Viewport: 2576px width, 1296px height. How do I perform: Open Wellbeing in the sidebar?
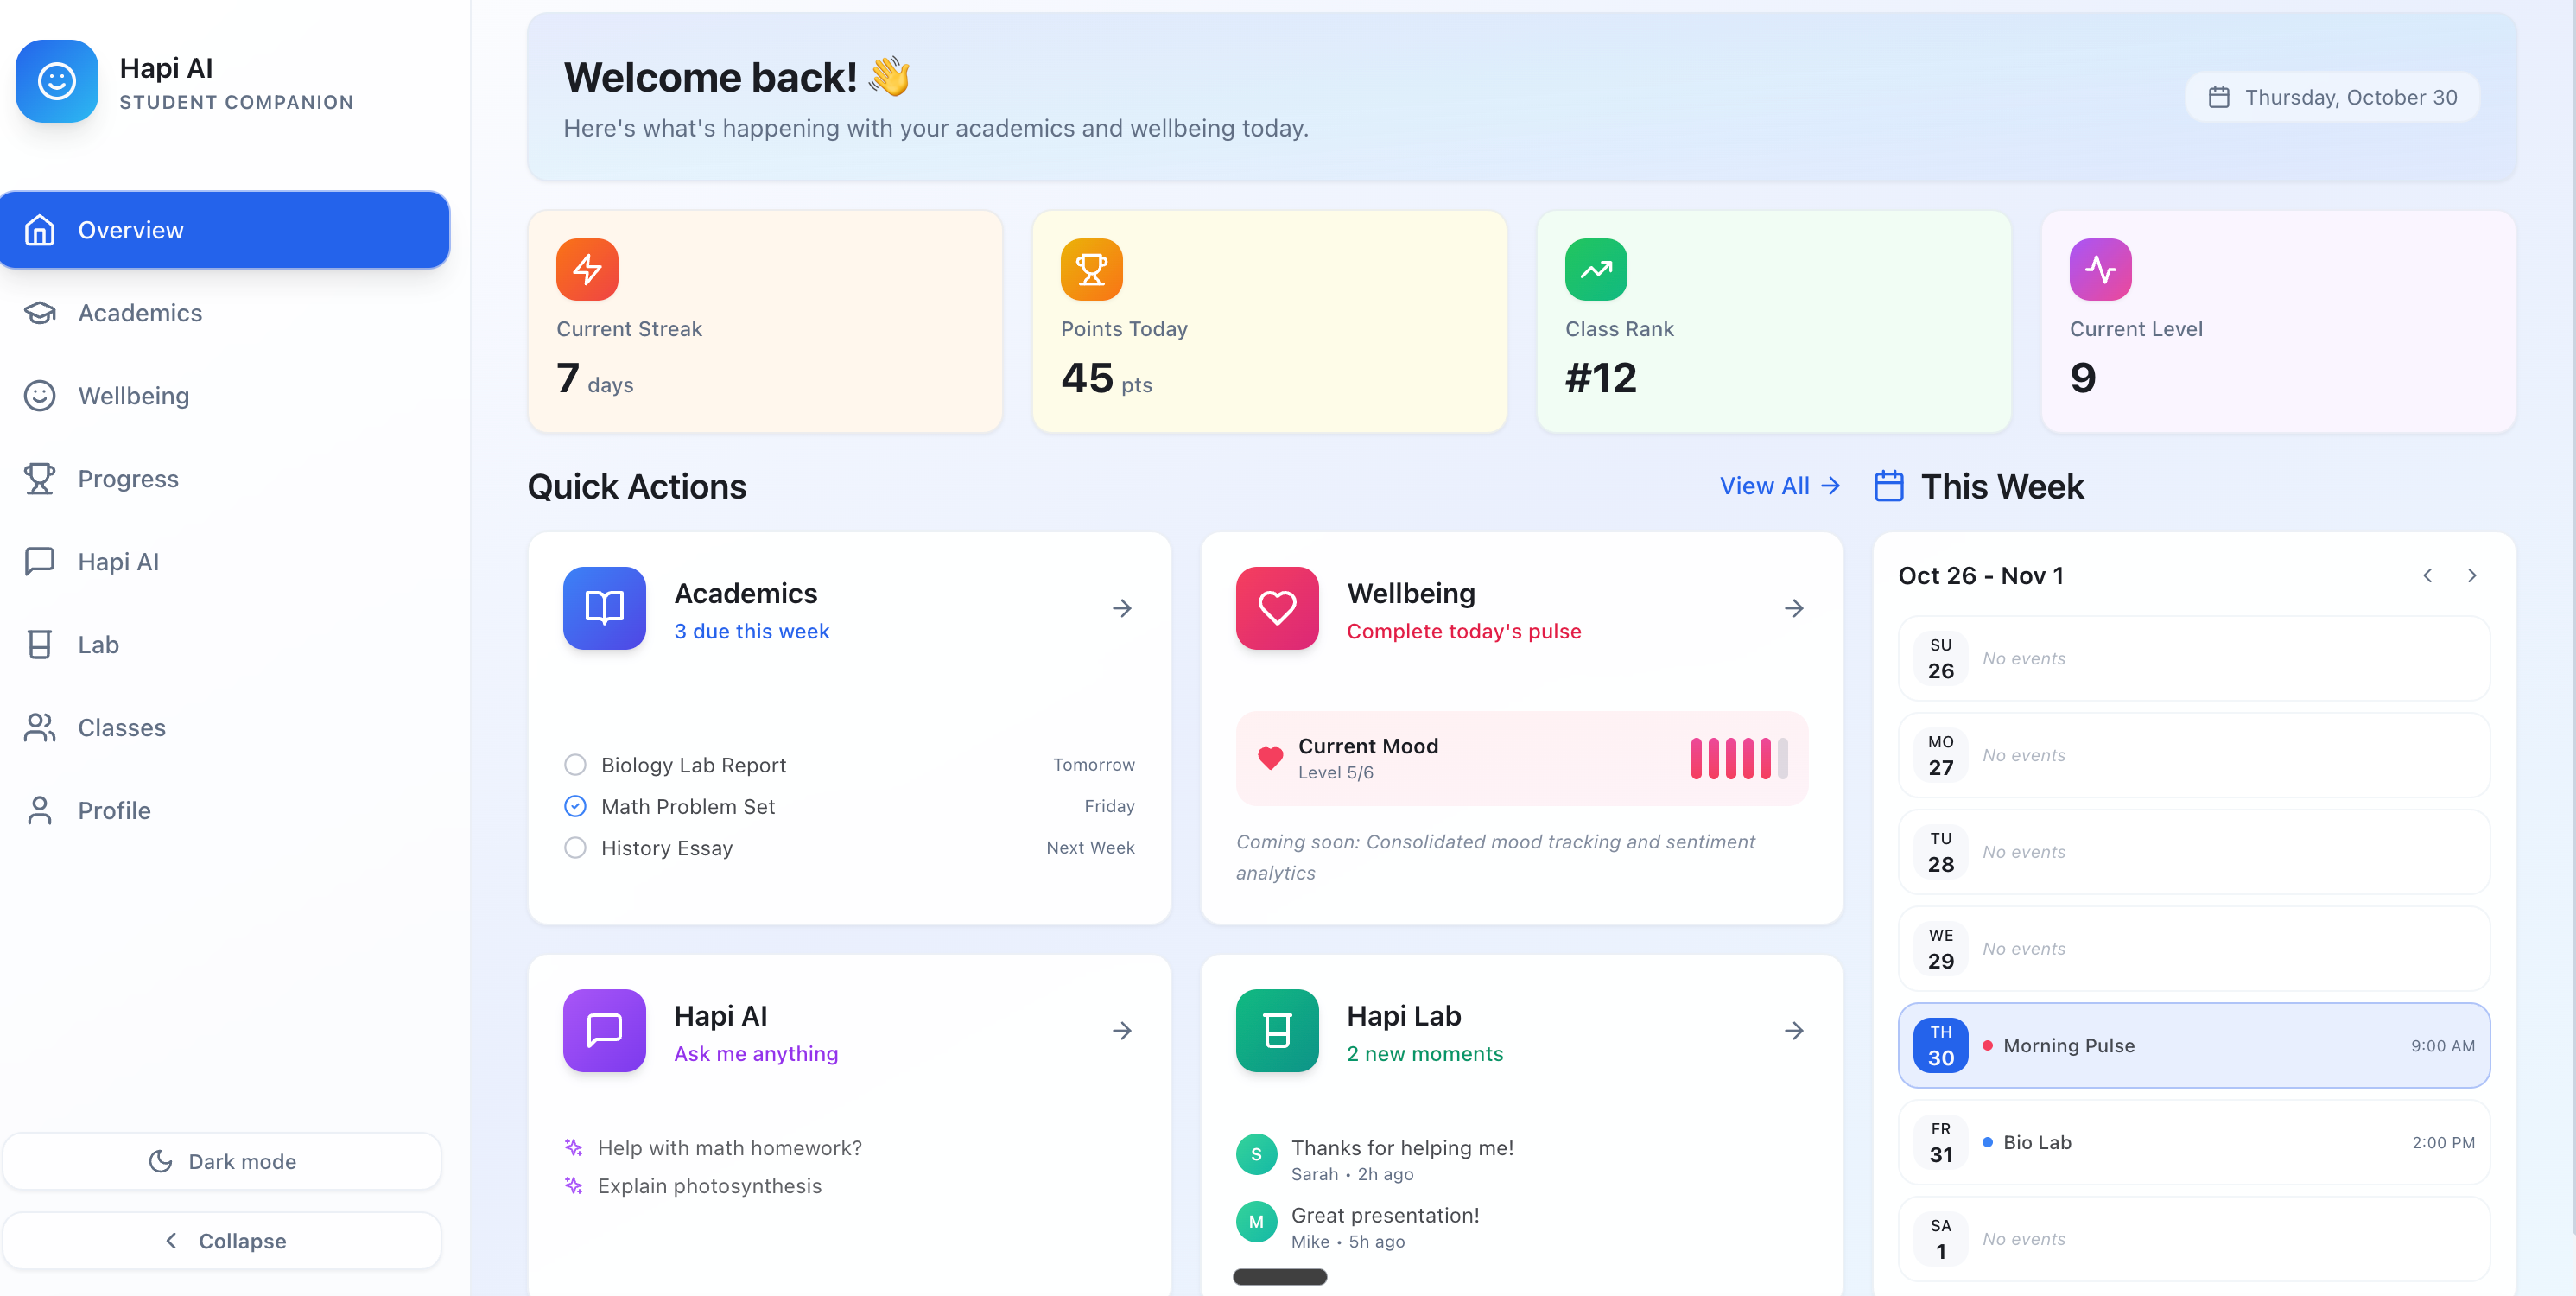(x=133, y=396)
